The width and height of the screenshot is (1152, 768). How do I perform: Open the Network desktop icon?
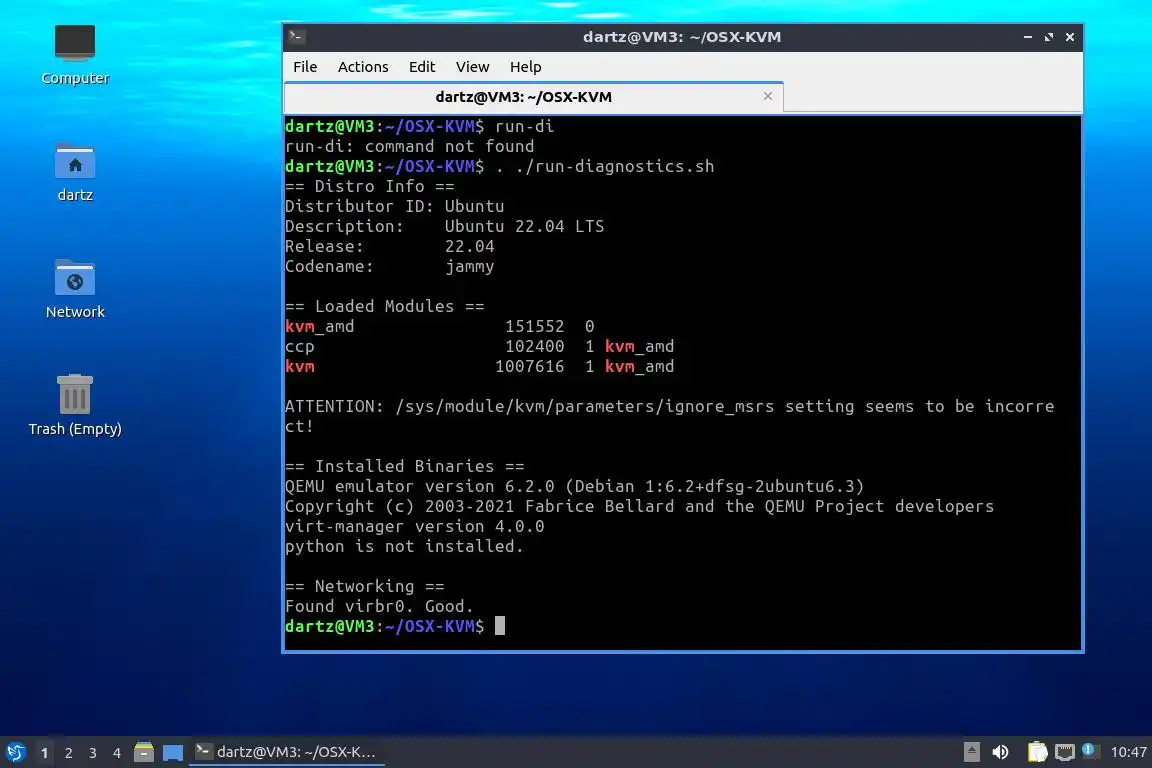[x=75, y=289]
